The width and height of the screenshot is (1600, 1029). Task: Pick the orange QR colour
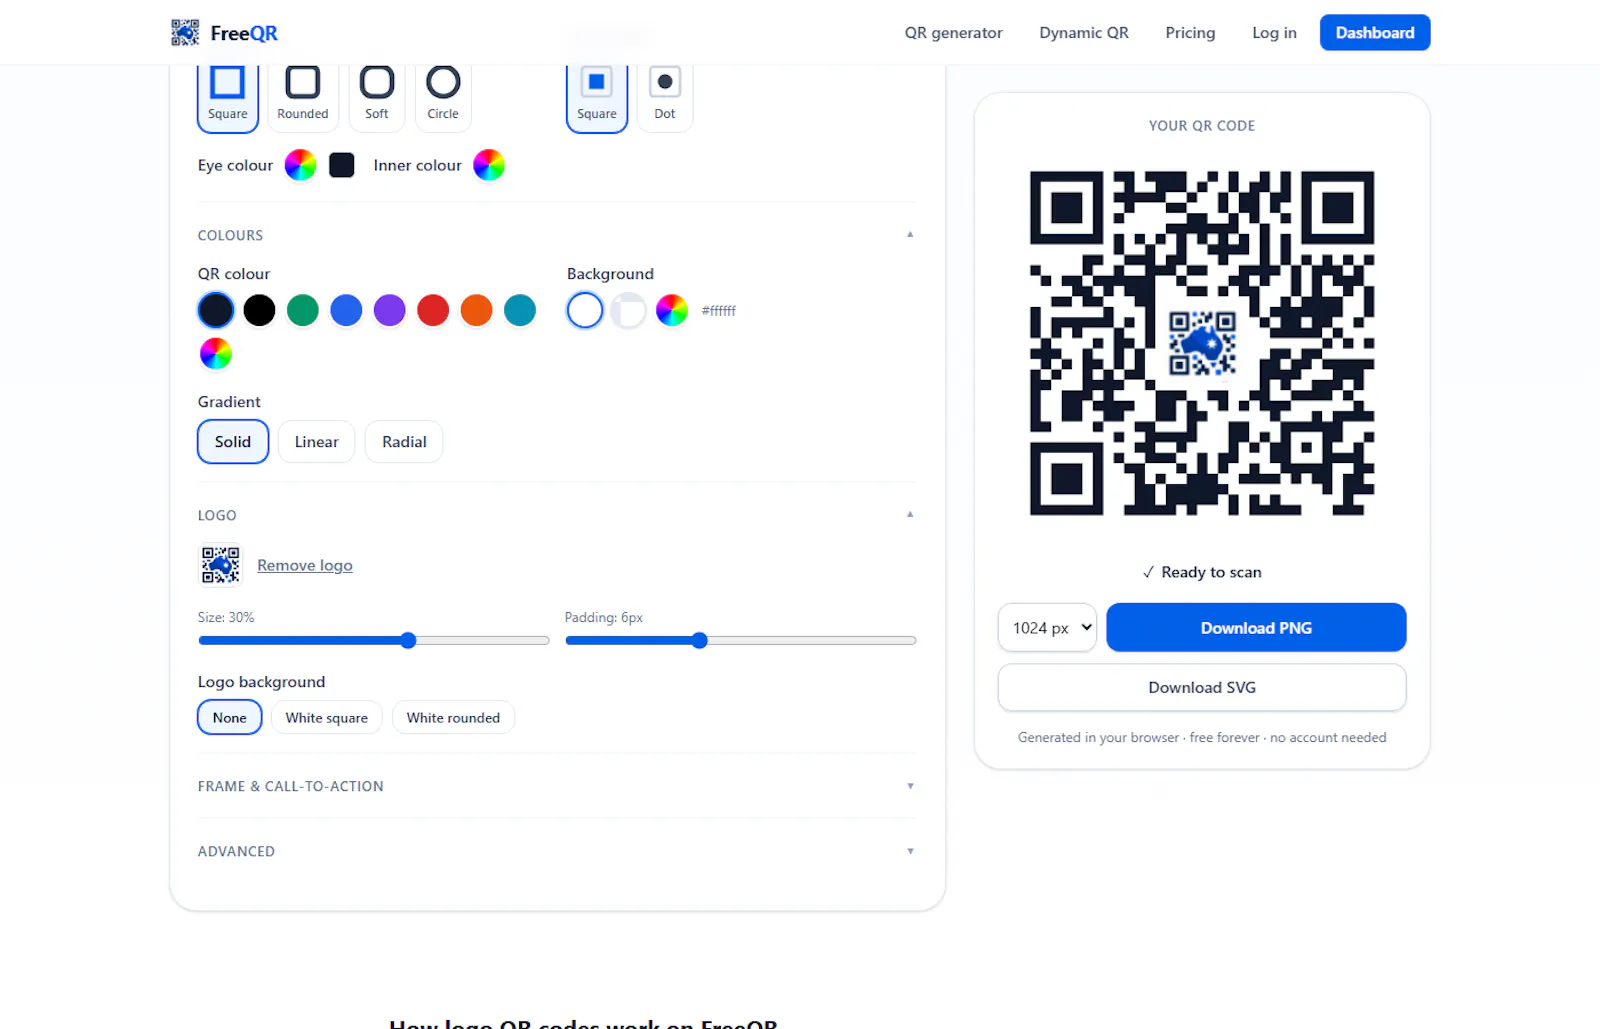(476, 310)
